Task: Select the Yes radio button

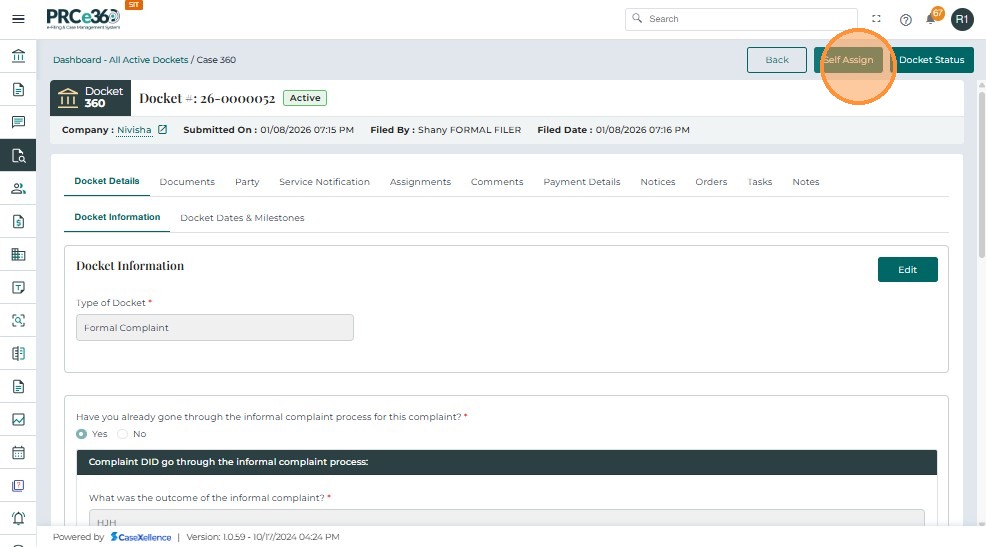Action: coord(82,434)
